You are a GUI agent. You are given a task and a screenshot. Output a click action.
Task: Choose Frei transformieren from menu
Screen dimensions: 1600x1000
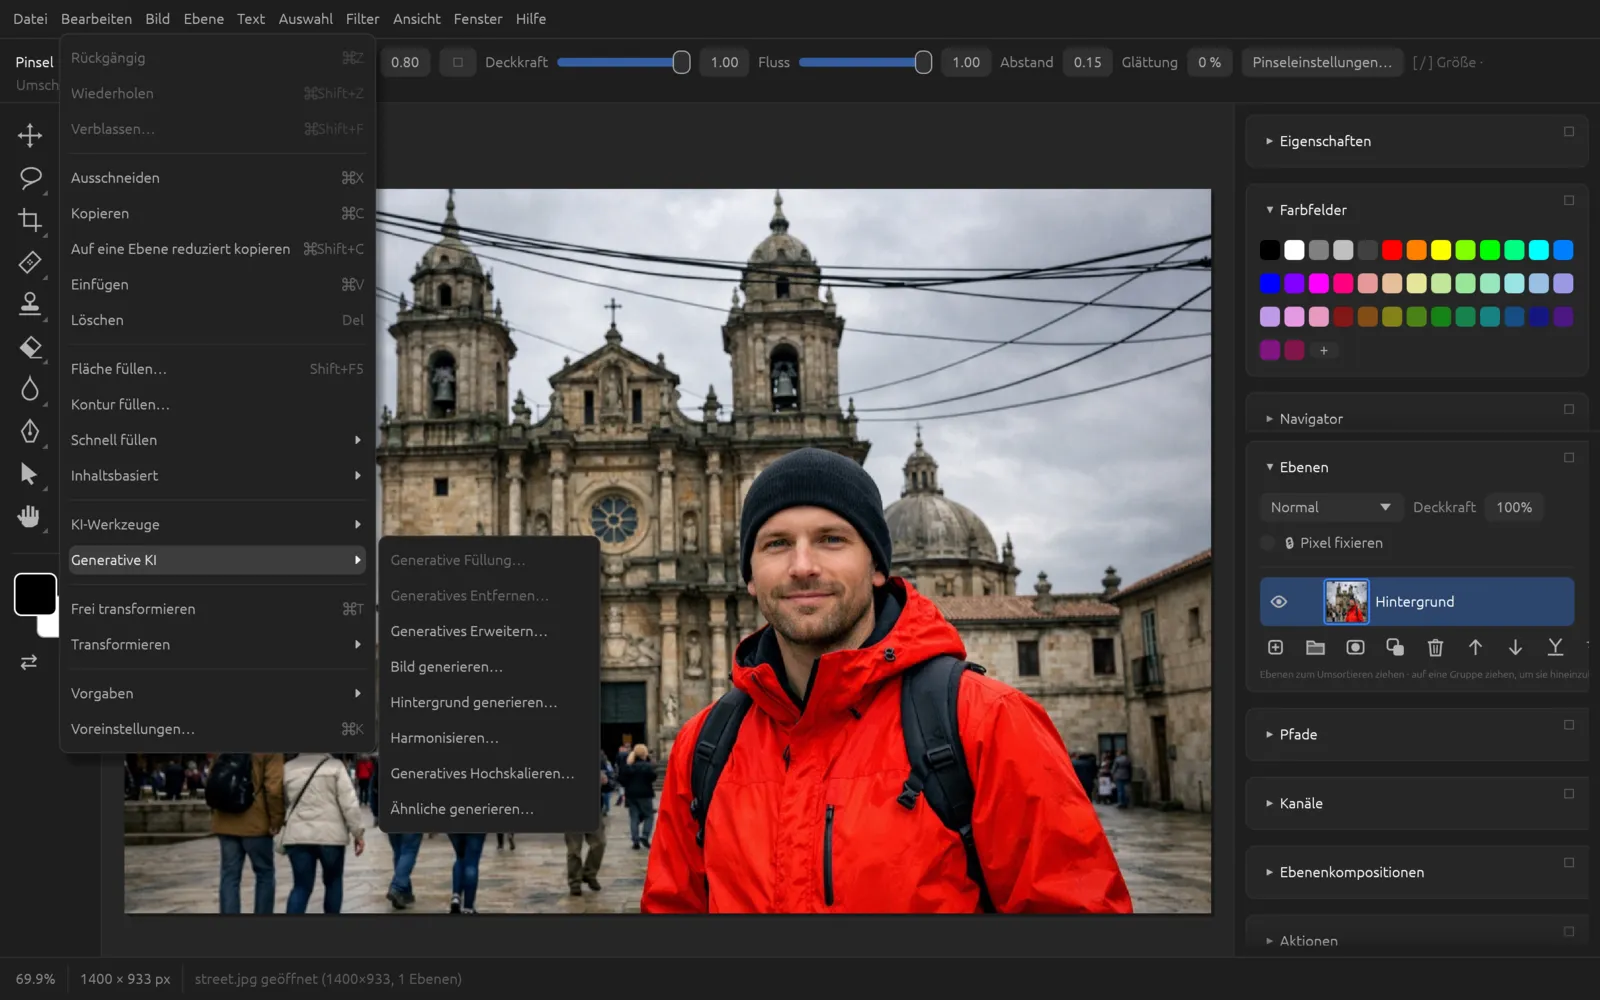pyautogui.click(x=217, y=609)
